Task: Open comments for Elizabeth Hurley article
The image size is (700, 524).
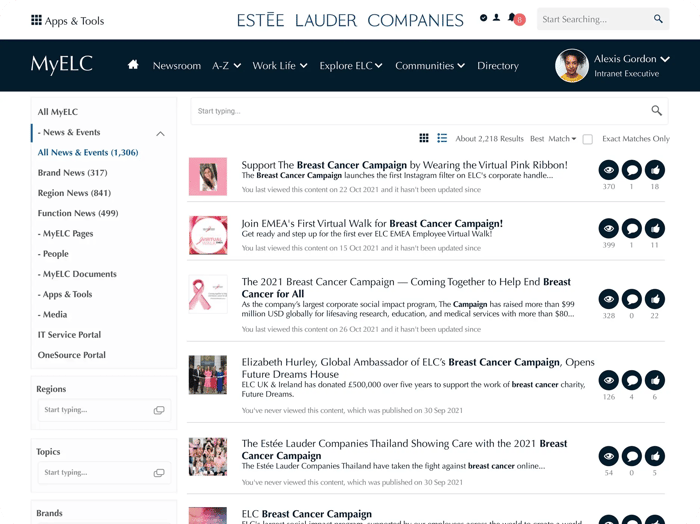Action: (x=632, y=380)
